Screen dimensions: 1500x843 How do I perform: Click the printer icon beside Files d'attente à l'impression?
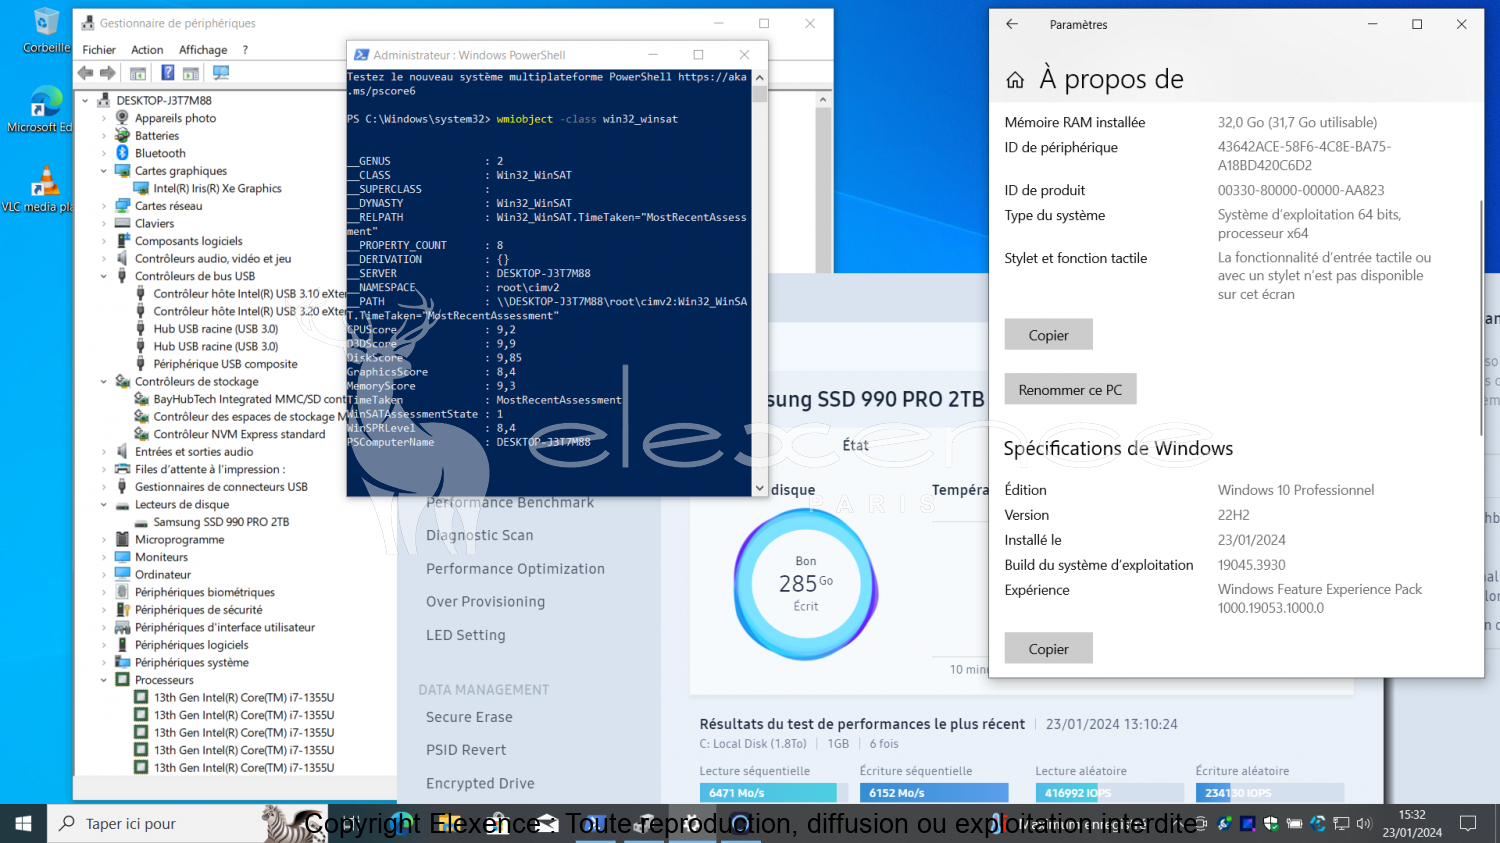point(123,469)
